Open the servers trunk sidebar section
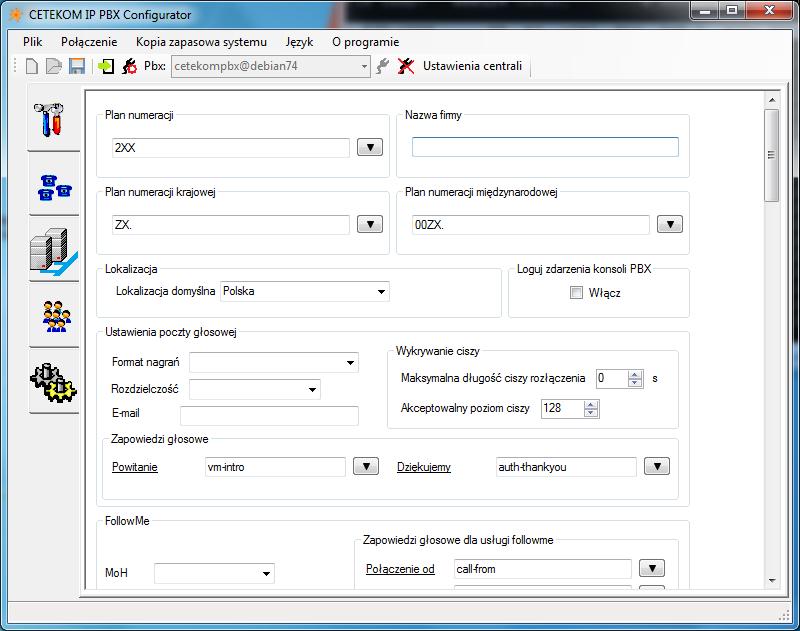800x631 pixels. pos(54,251)
